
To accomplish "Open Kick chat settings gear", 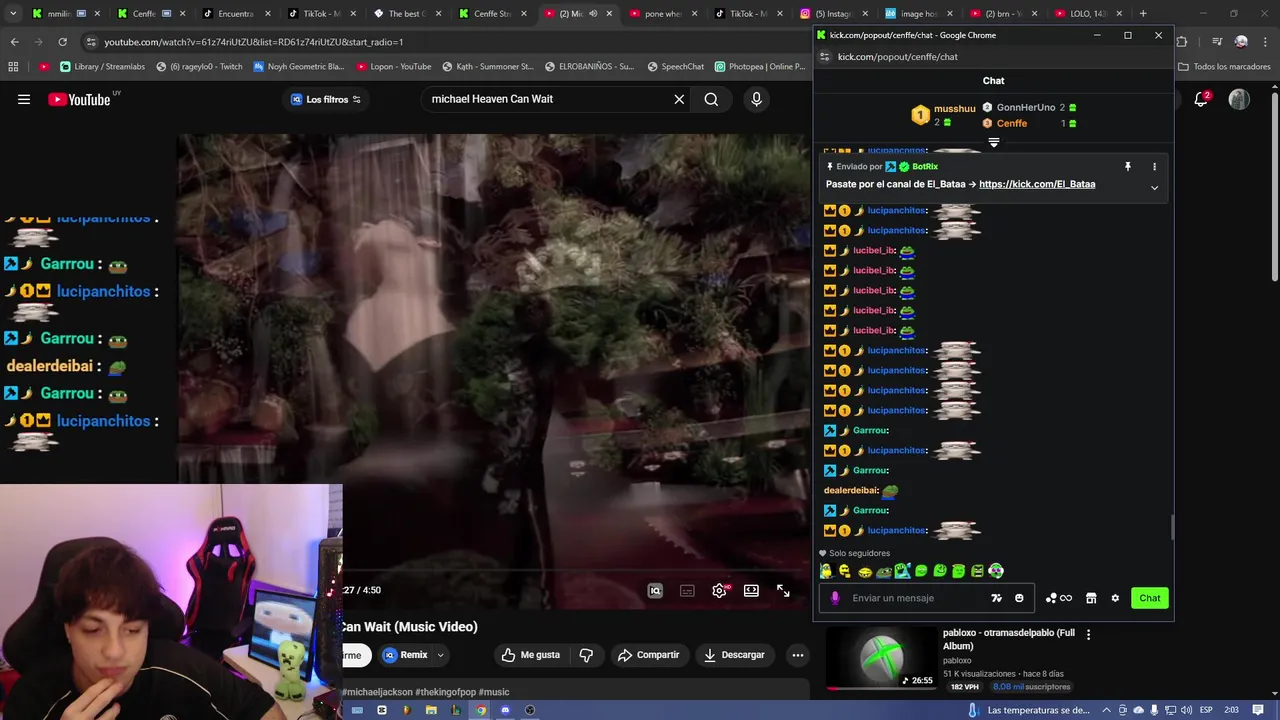I will (1115, 598).
